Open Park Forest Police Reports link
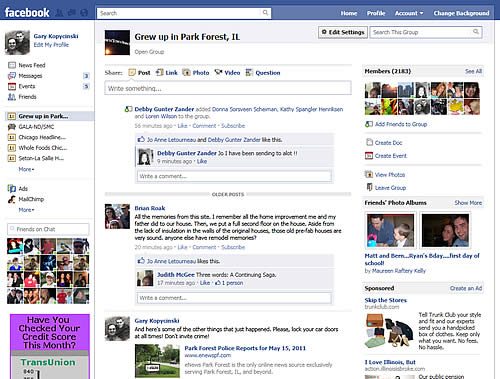Image resolution: width=500 pixels, height=379 pixels. coord(245,348)
